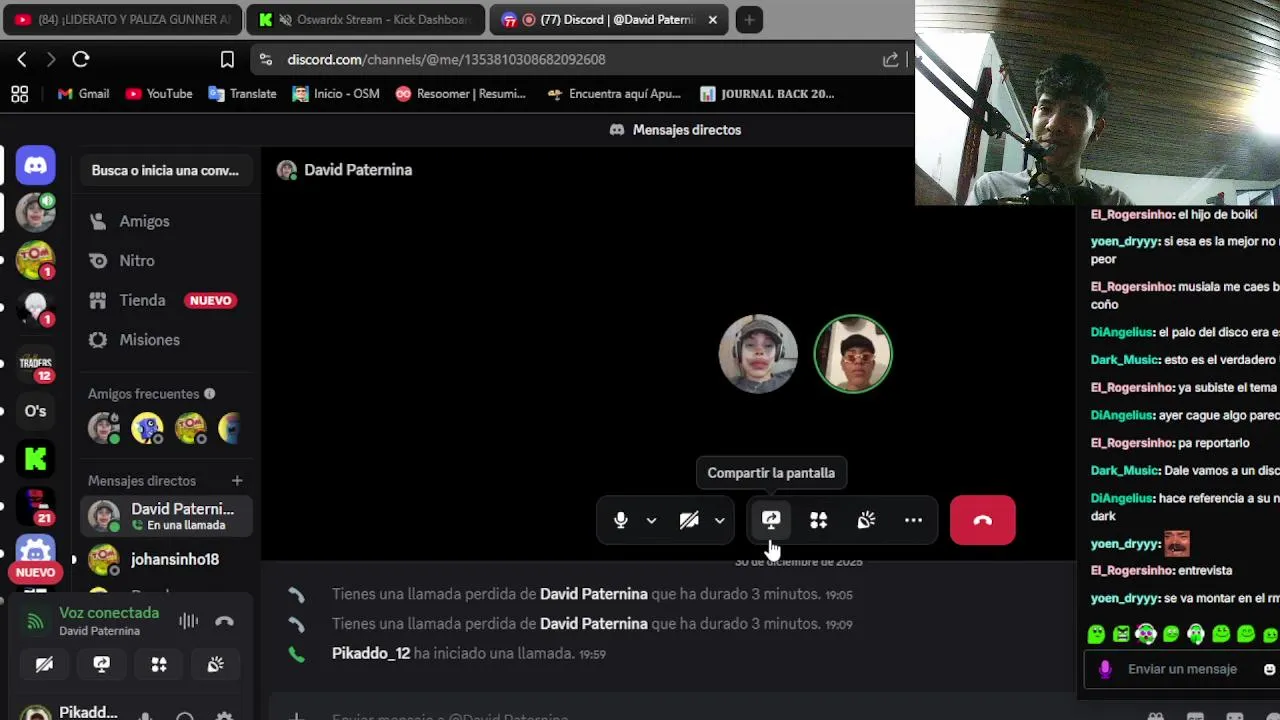This screenshot has height=720, width=1280.
Task: Open Gmail bookmark
Action: (83, 94)
